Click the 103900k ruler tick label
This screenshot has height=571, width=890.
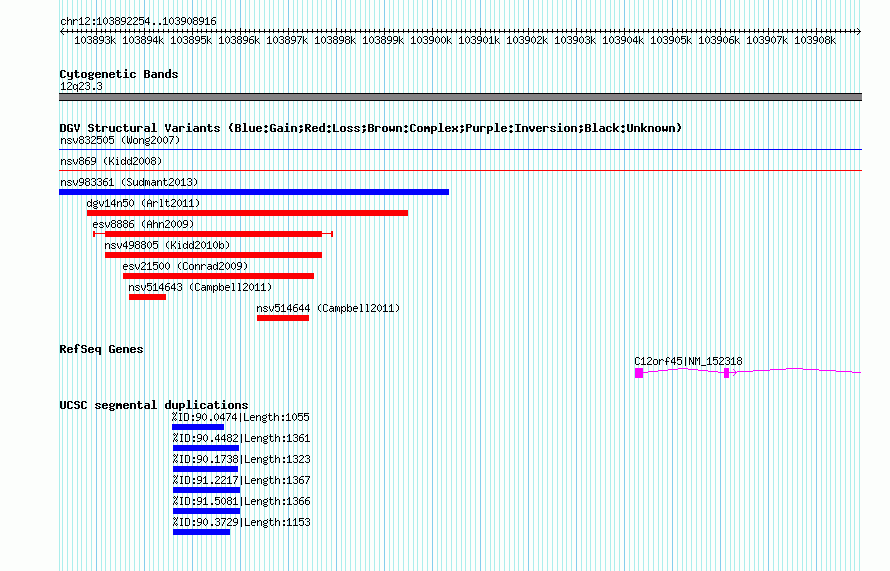point(431,40)
